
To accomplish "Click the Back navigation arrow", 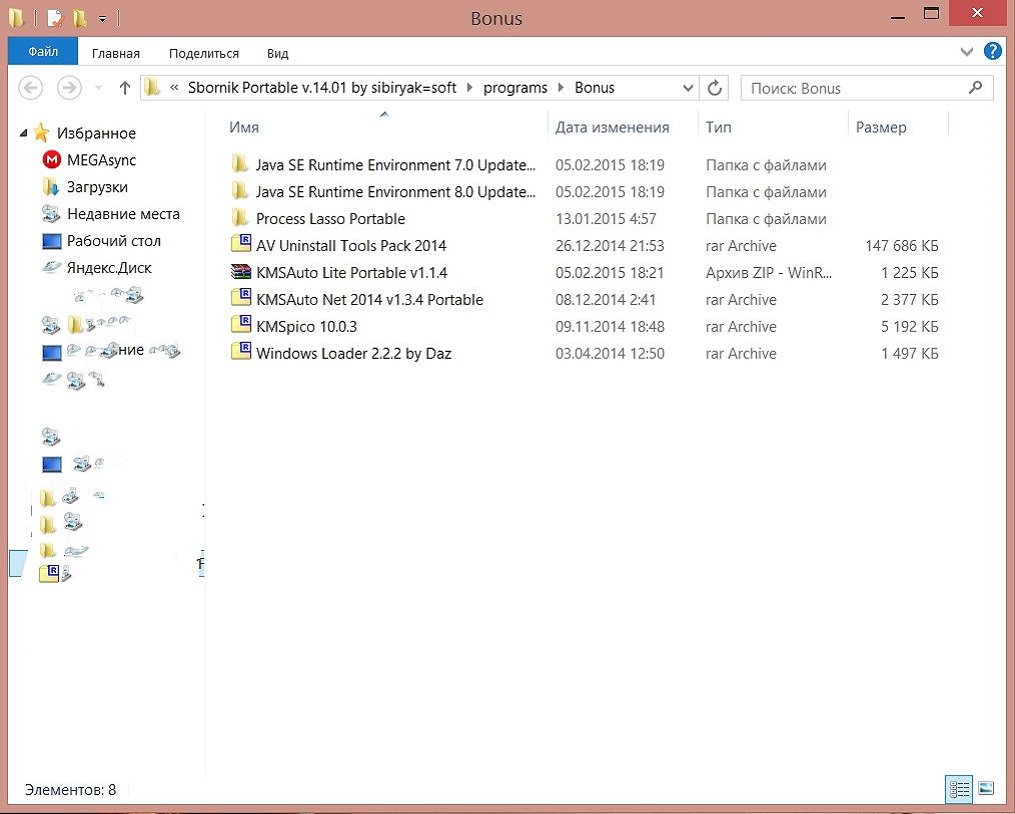I will coord(30,87).
